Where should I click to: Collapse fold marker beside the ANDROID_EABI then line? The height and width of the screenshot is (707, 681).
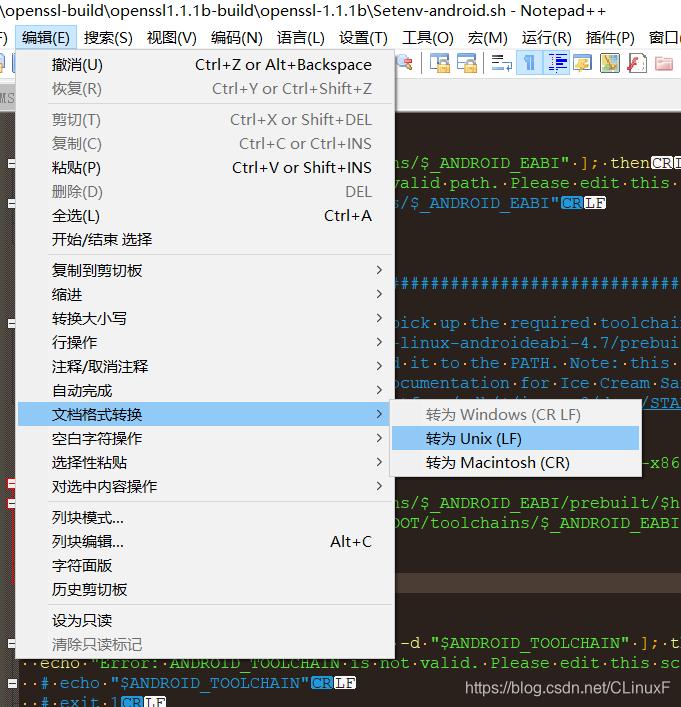(x=11, y=163)
